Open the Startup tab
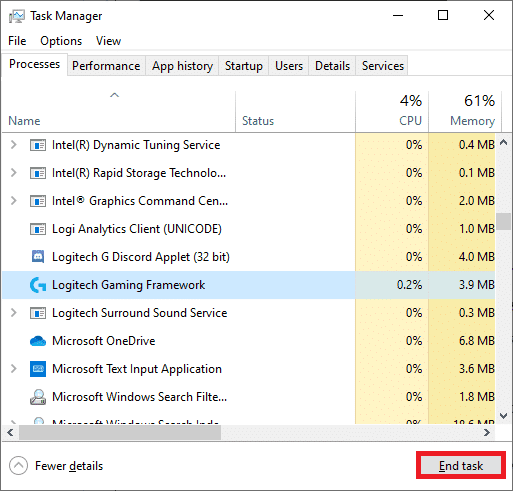 (244, 66)
